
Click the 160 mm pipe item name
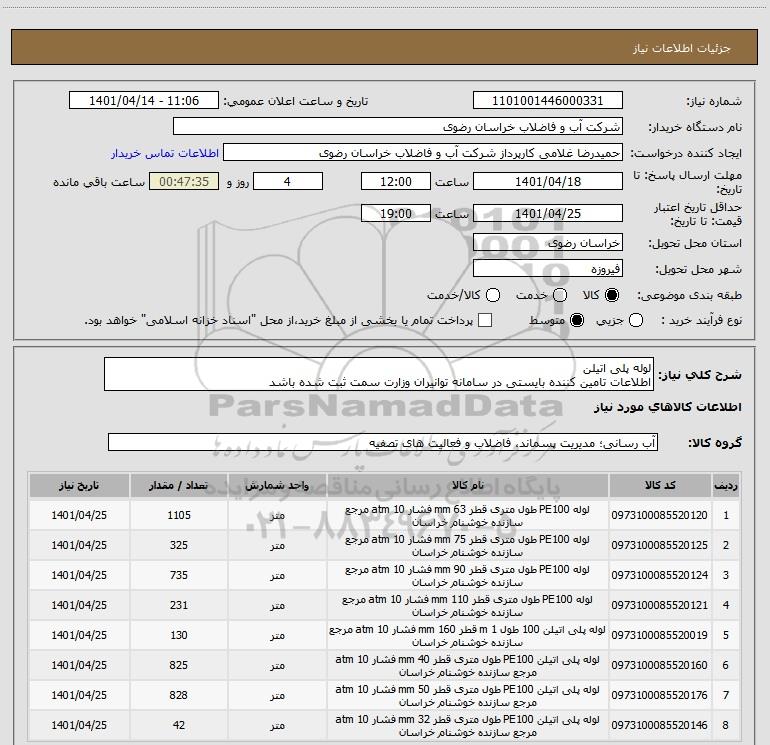tap(467, 635)
